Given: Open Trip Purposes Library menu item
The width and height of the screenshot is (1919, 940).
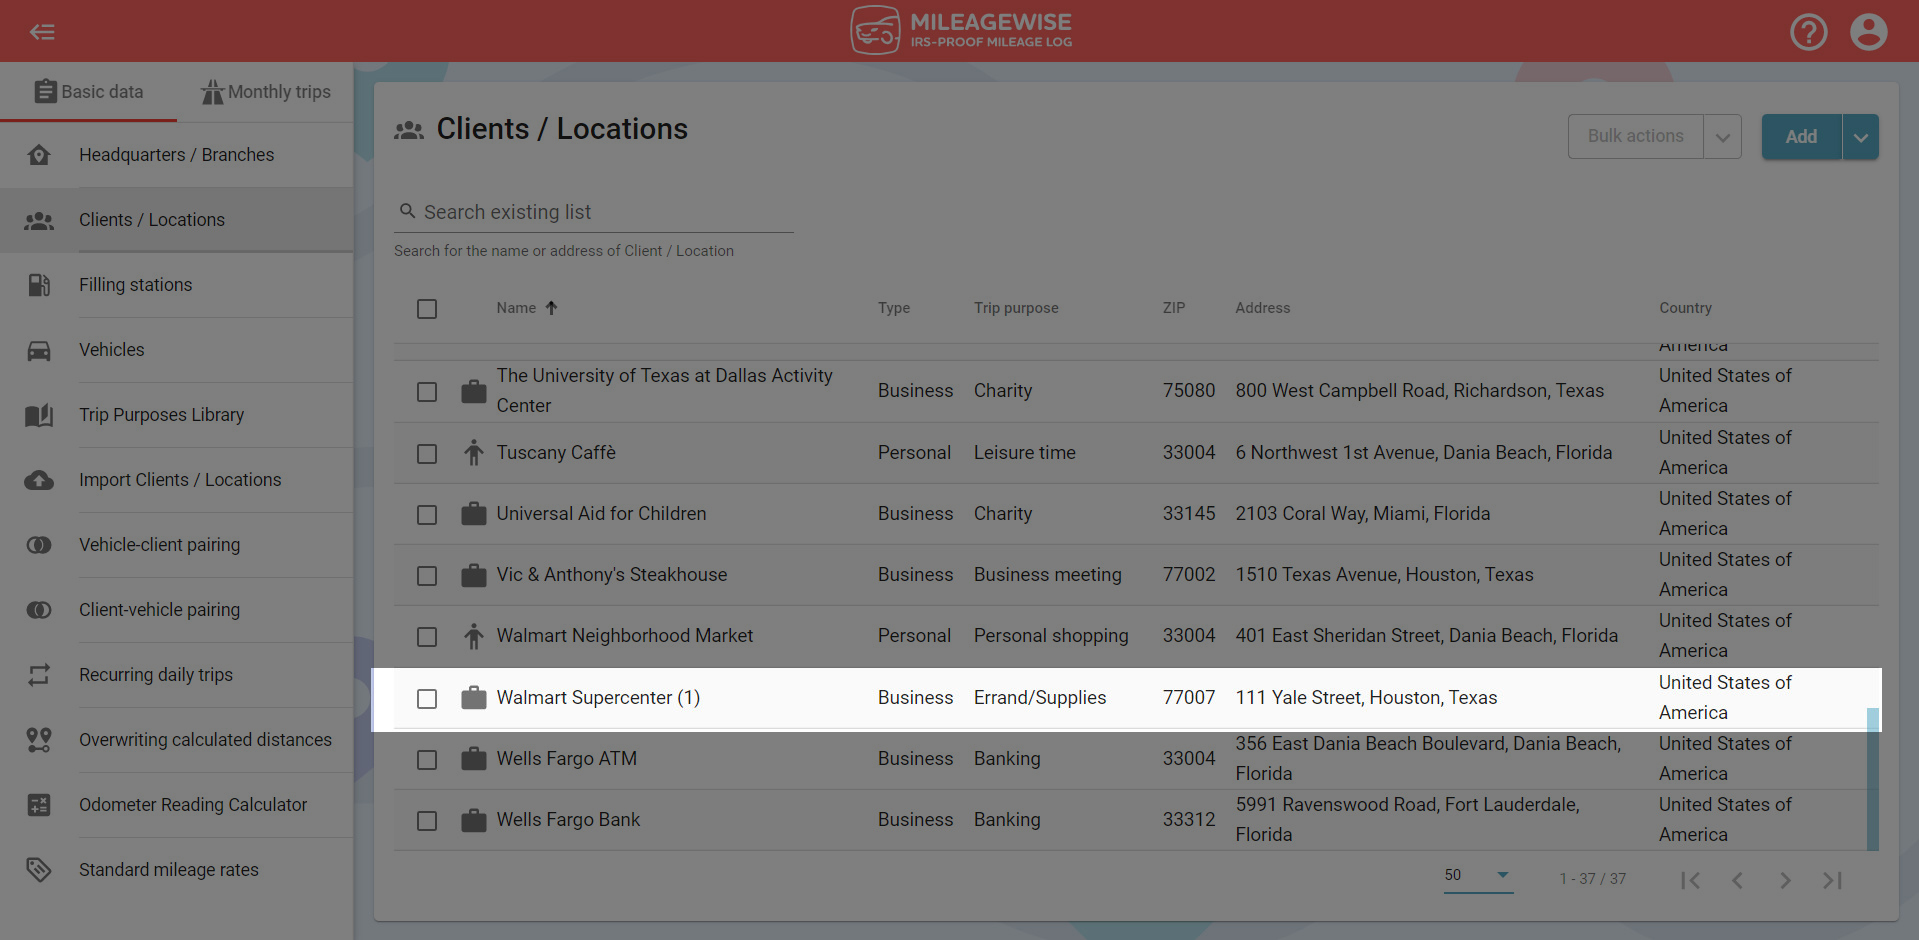Looking at the screenshot, I should pos(177,415).
